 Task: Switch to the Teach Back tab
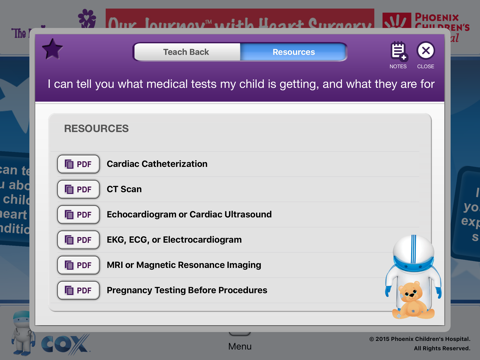pos(187,52)
